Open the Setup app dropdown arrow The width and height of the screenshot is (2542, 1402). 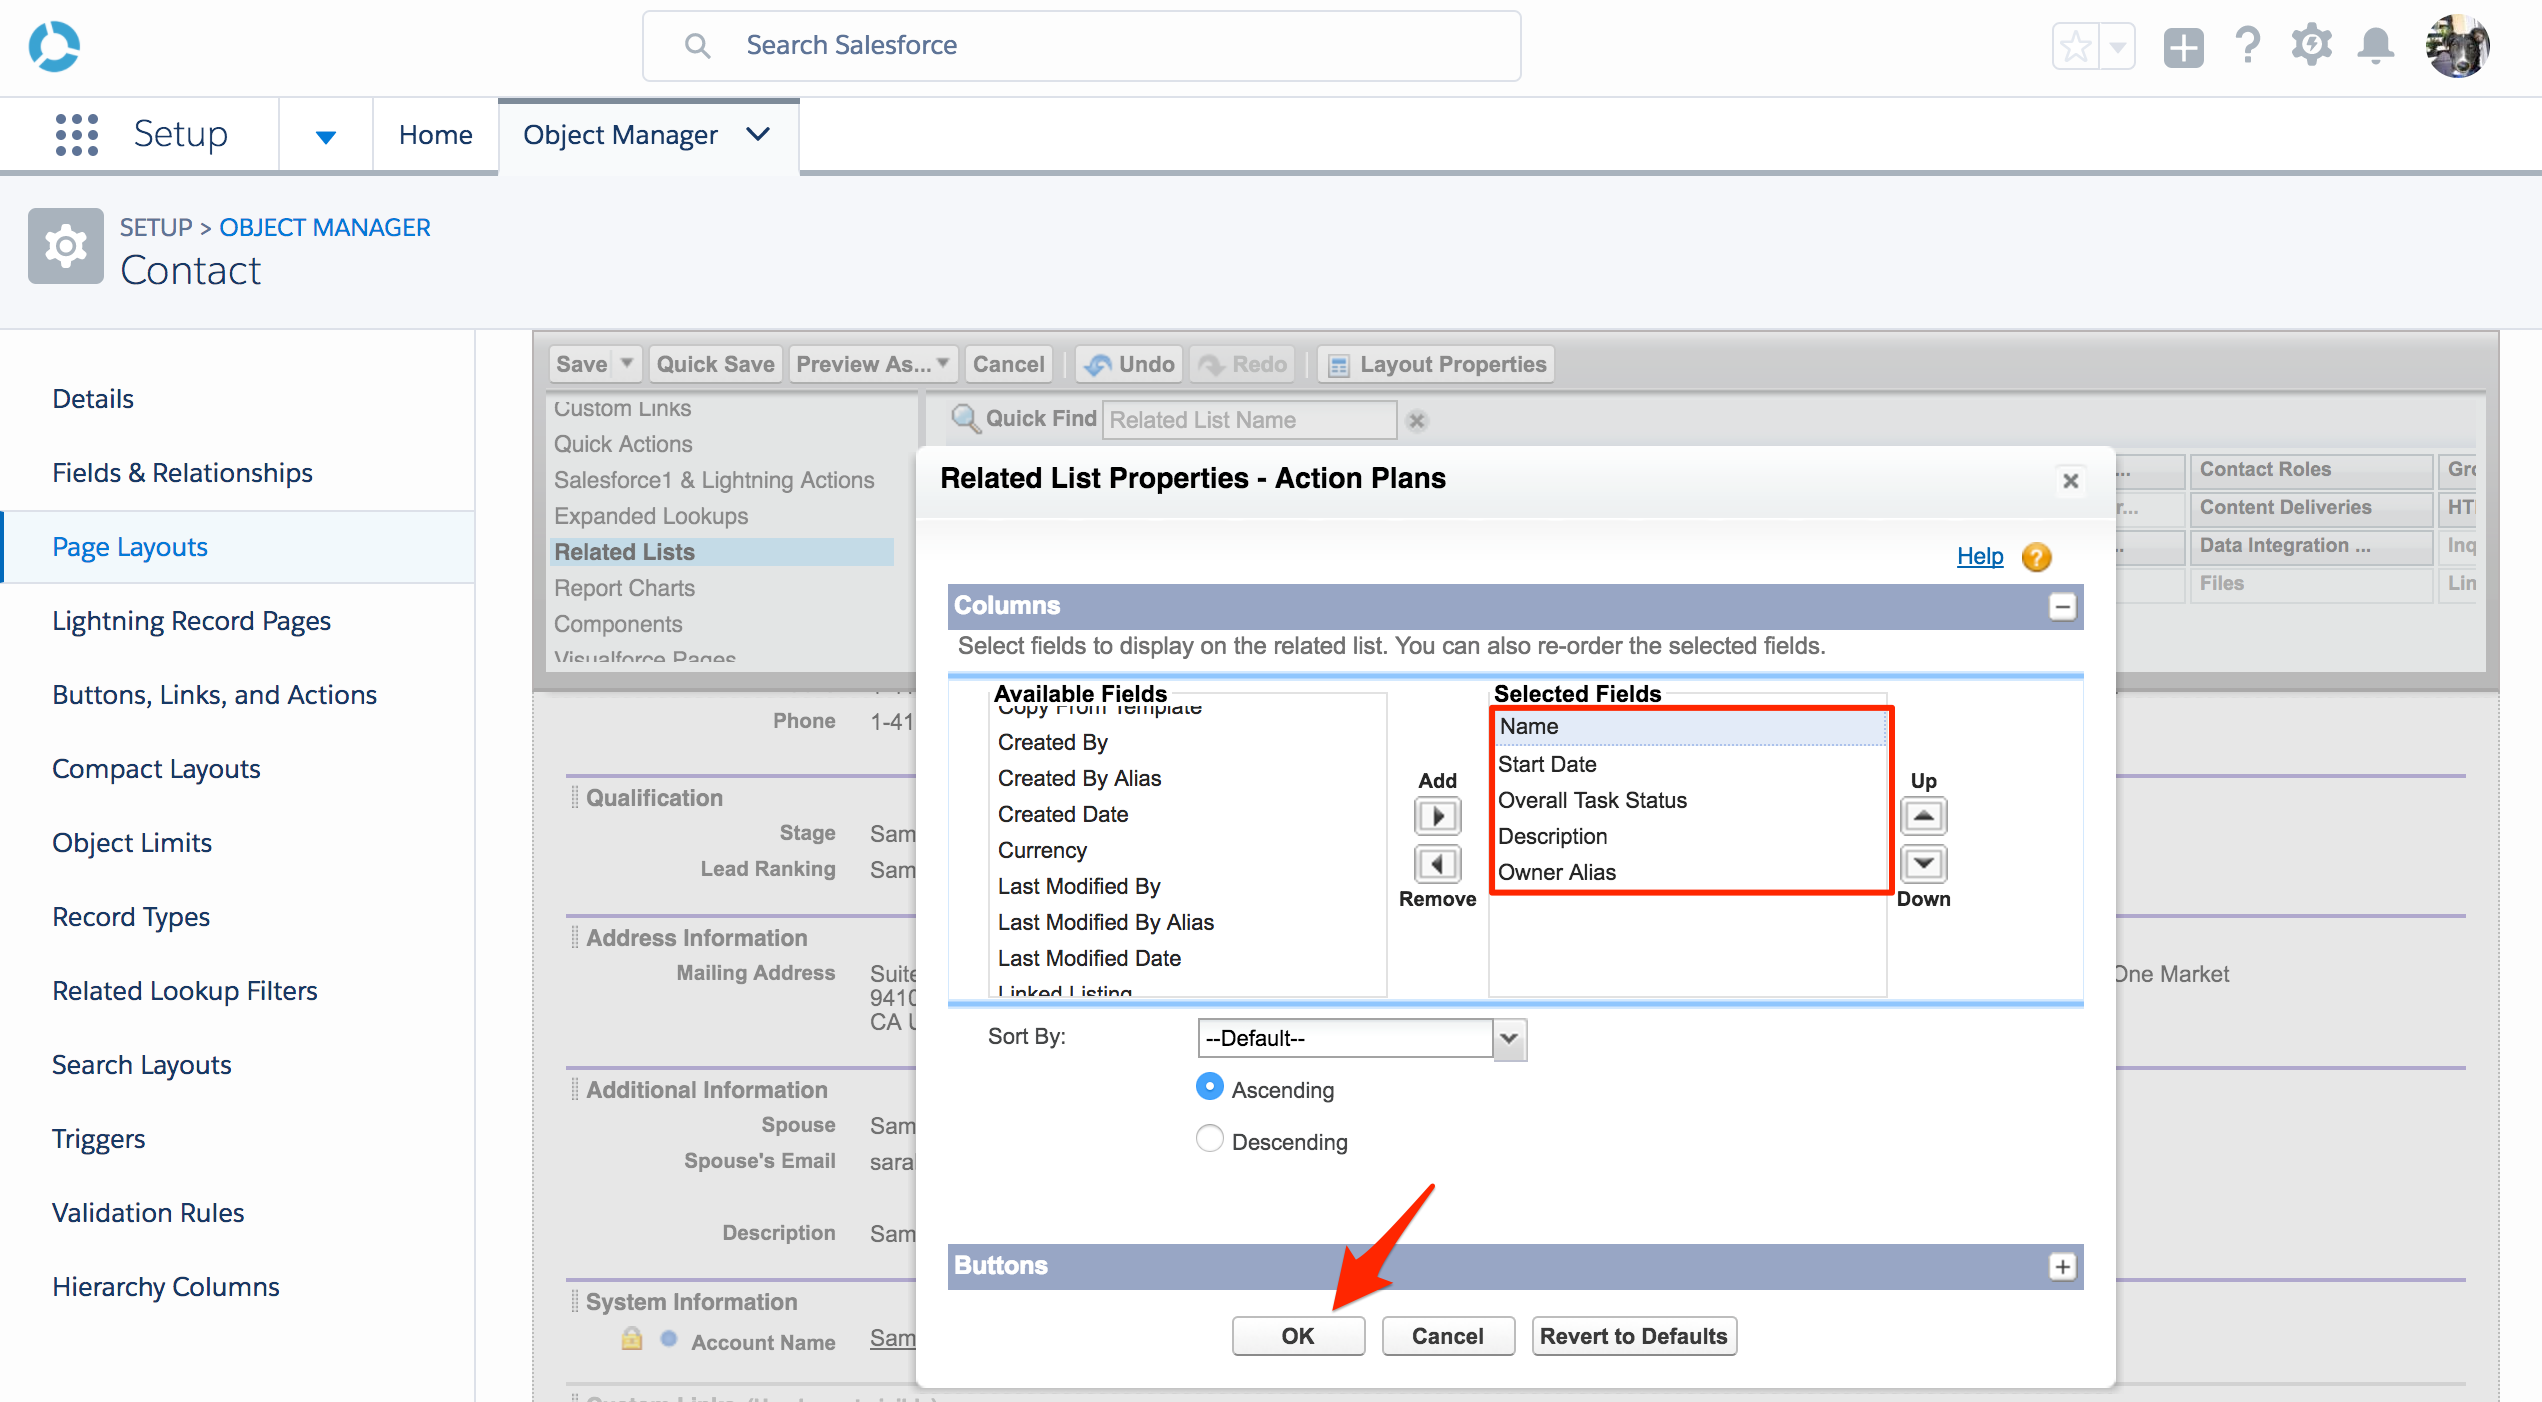pos(326,136)
